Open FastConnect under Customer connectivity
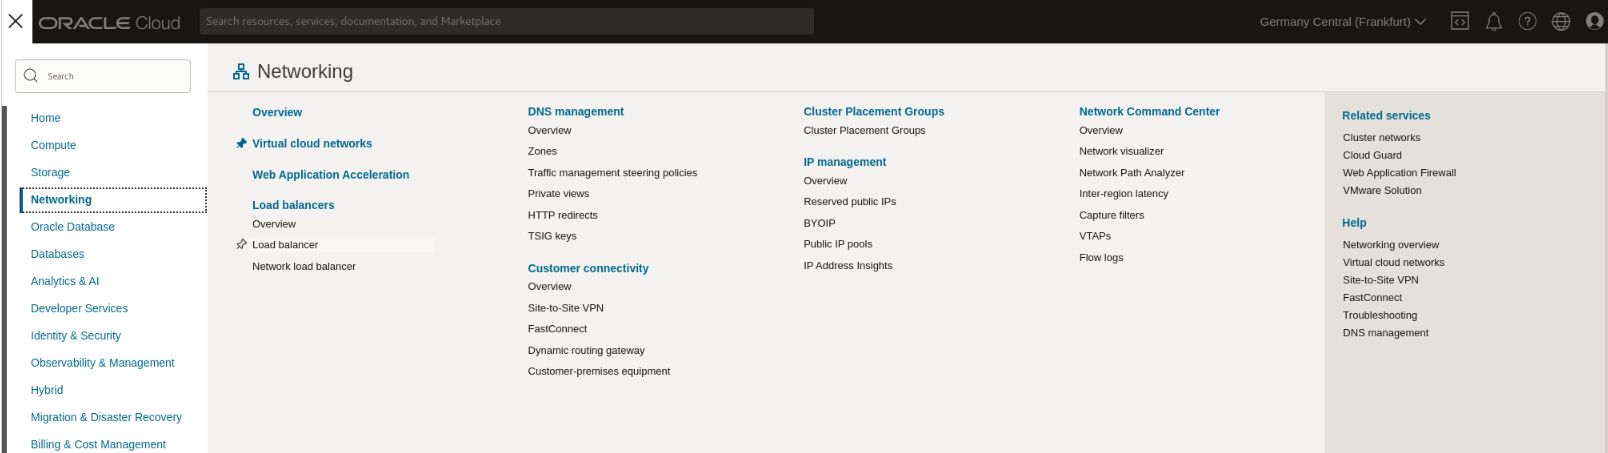Viewport: 1608px width, 453px height. pos(557,329)
